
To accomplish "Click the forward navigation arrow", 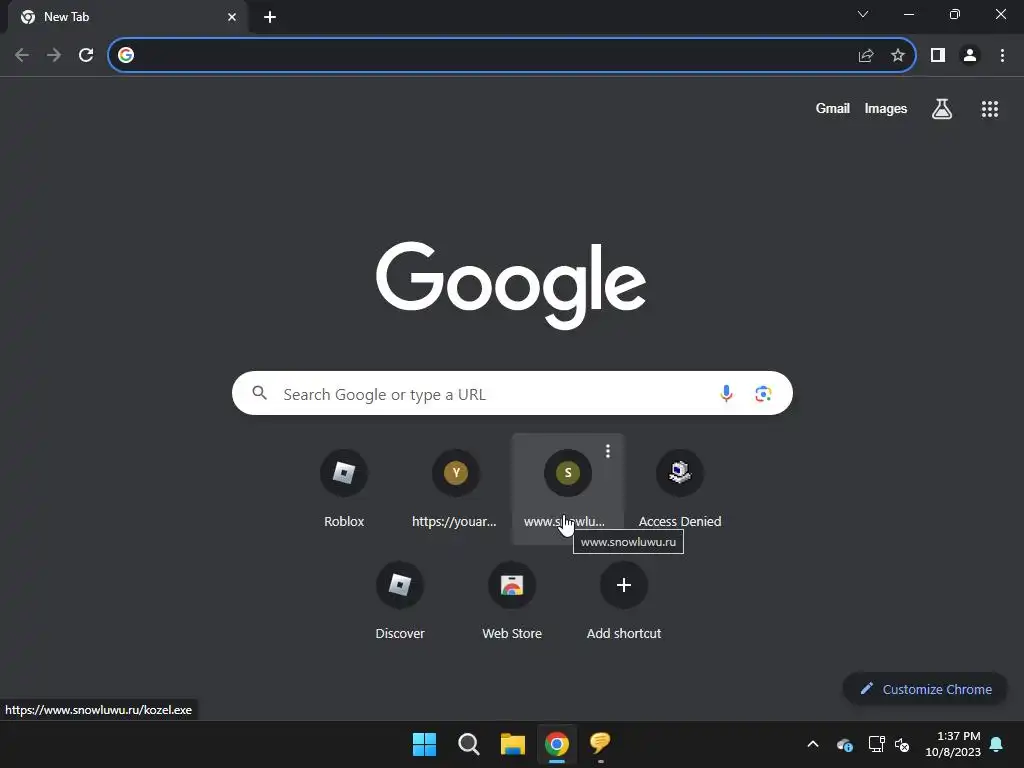I will pyautogui.click(x=54, y=56).
